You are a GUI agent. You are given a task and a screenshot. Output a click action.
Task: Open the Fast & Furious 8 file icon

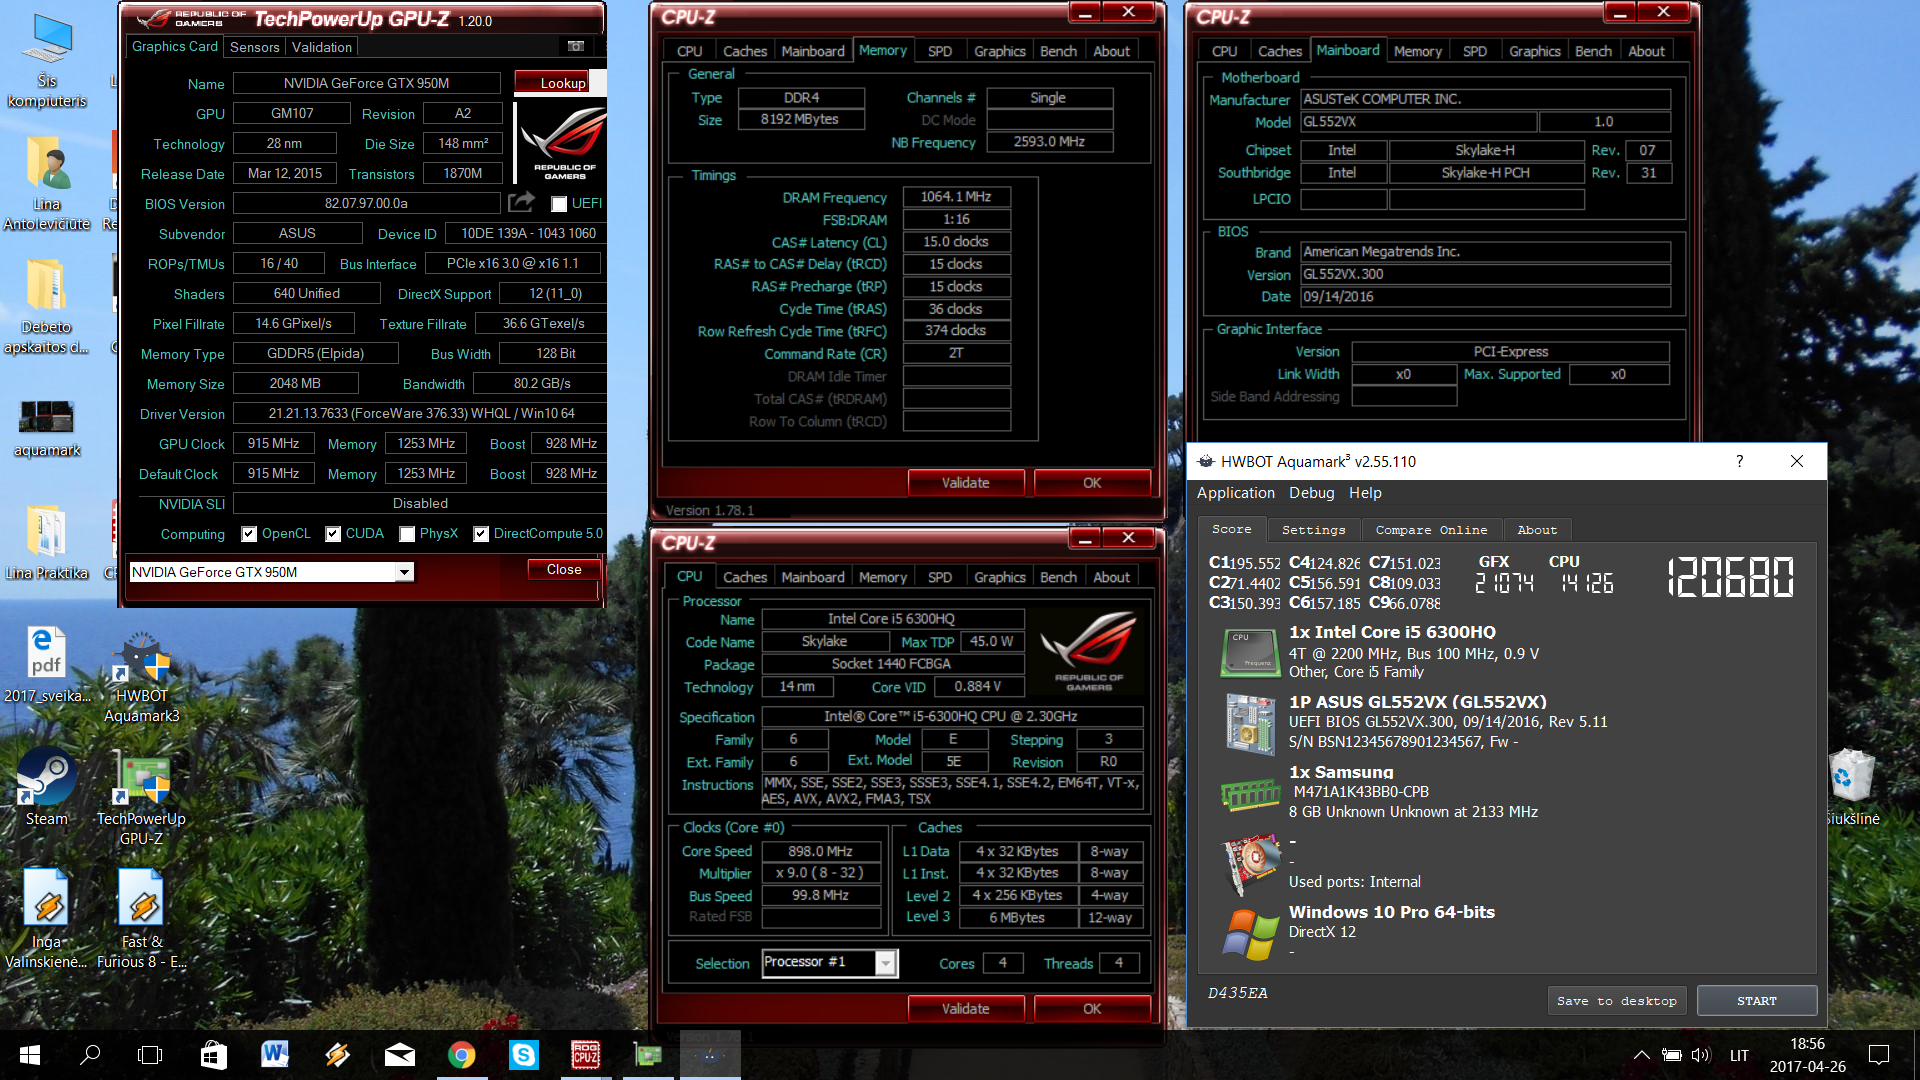tap(142, 919)
